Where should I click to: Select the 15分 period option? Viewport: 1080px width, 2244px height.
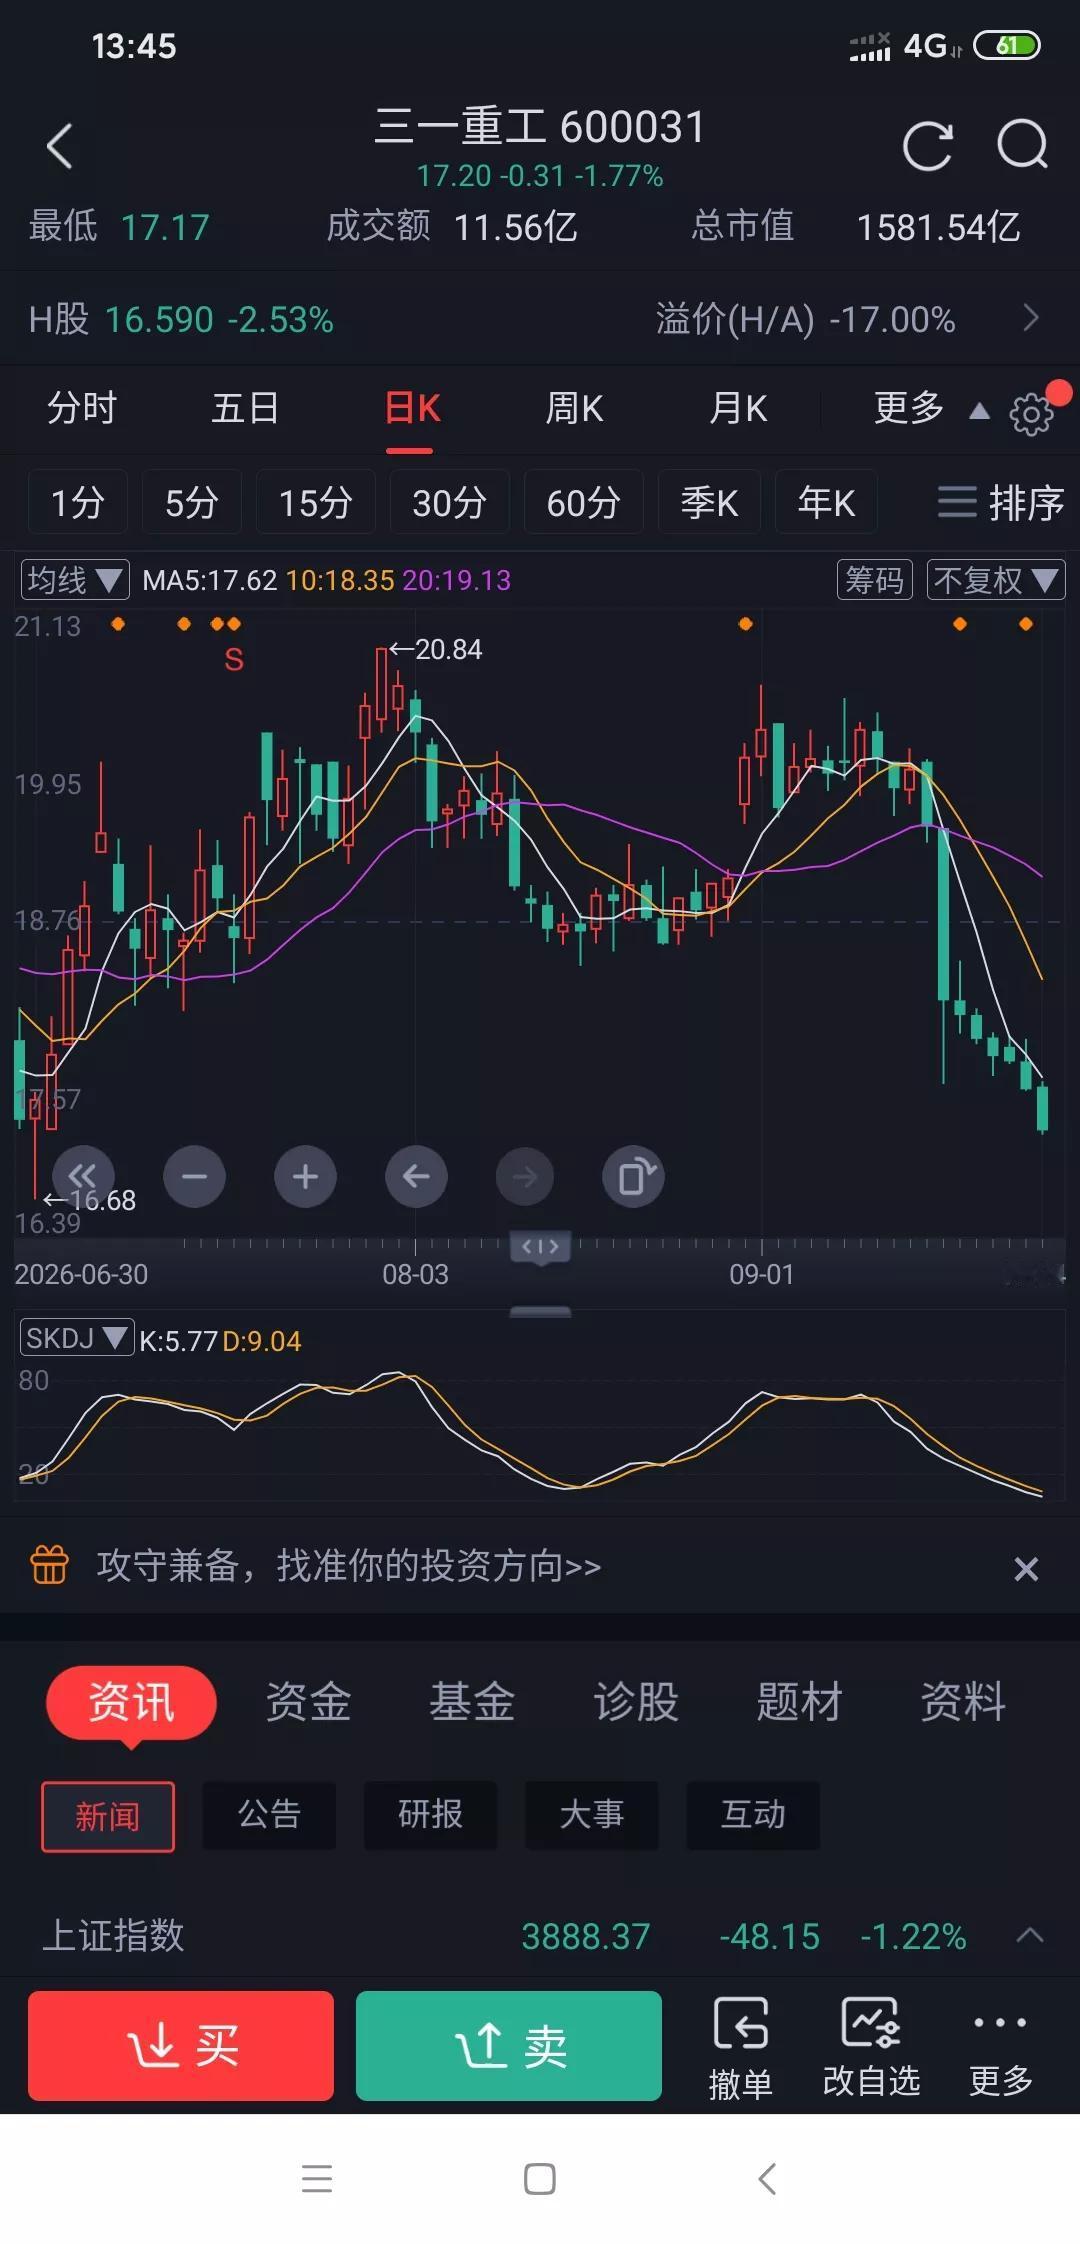315,502
